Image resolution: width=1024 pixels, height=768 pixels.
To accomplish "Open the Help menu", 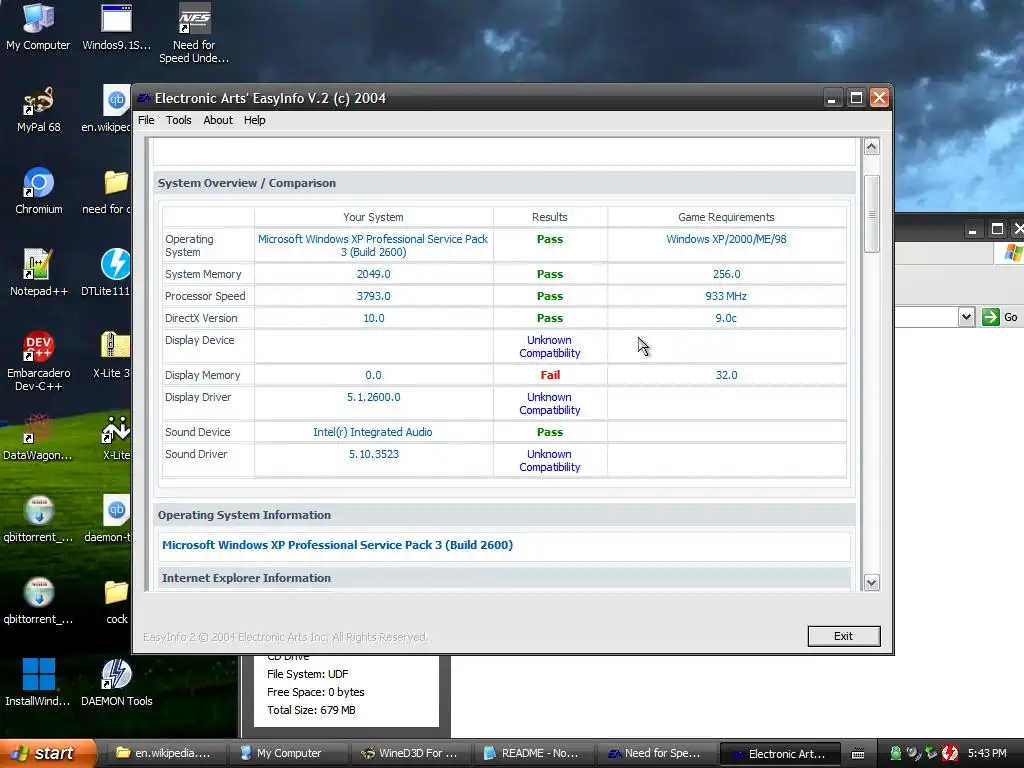I will [254, 120].
